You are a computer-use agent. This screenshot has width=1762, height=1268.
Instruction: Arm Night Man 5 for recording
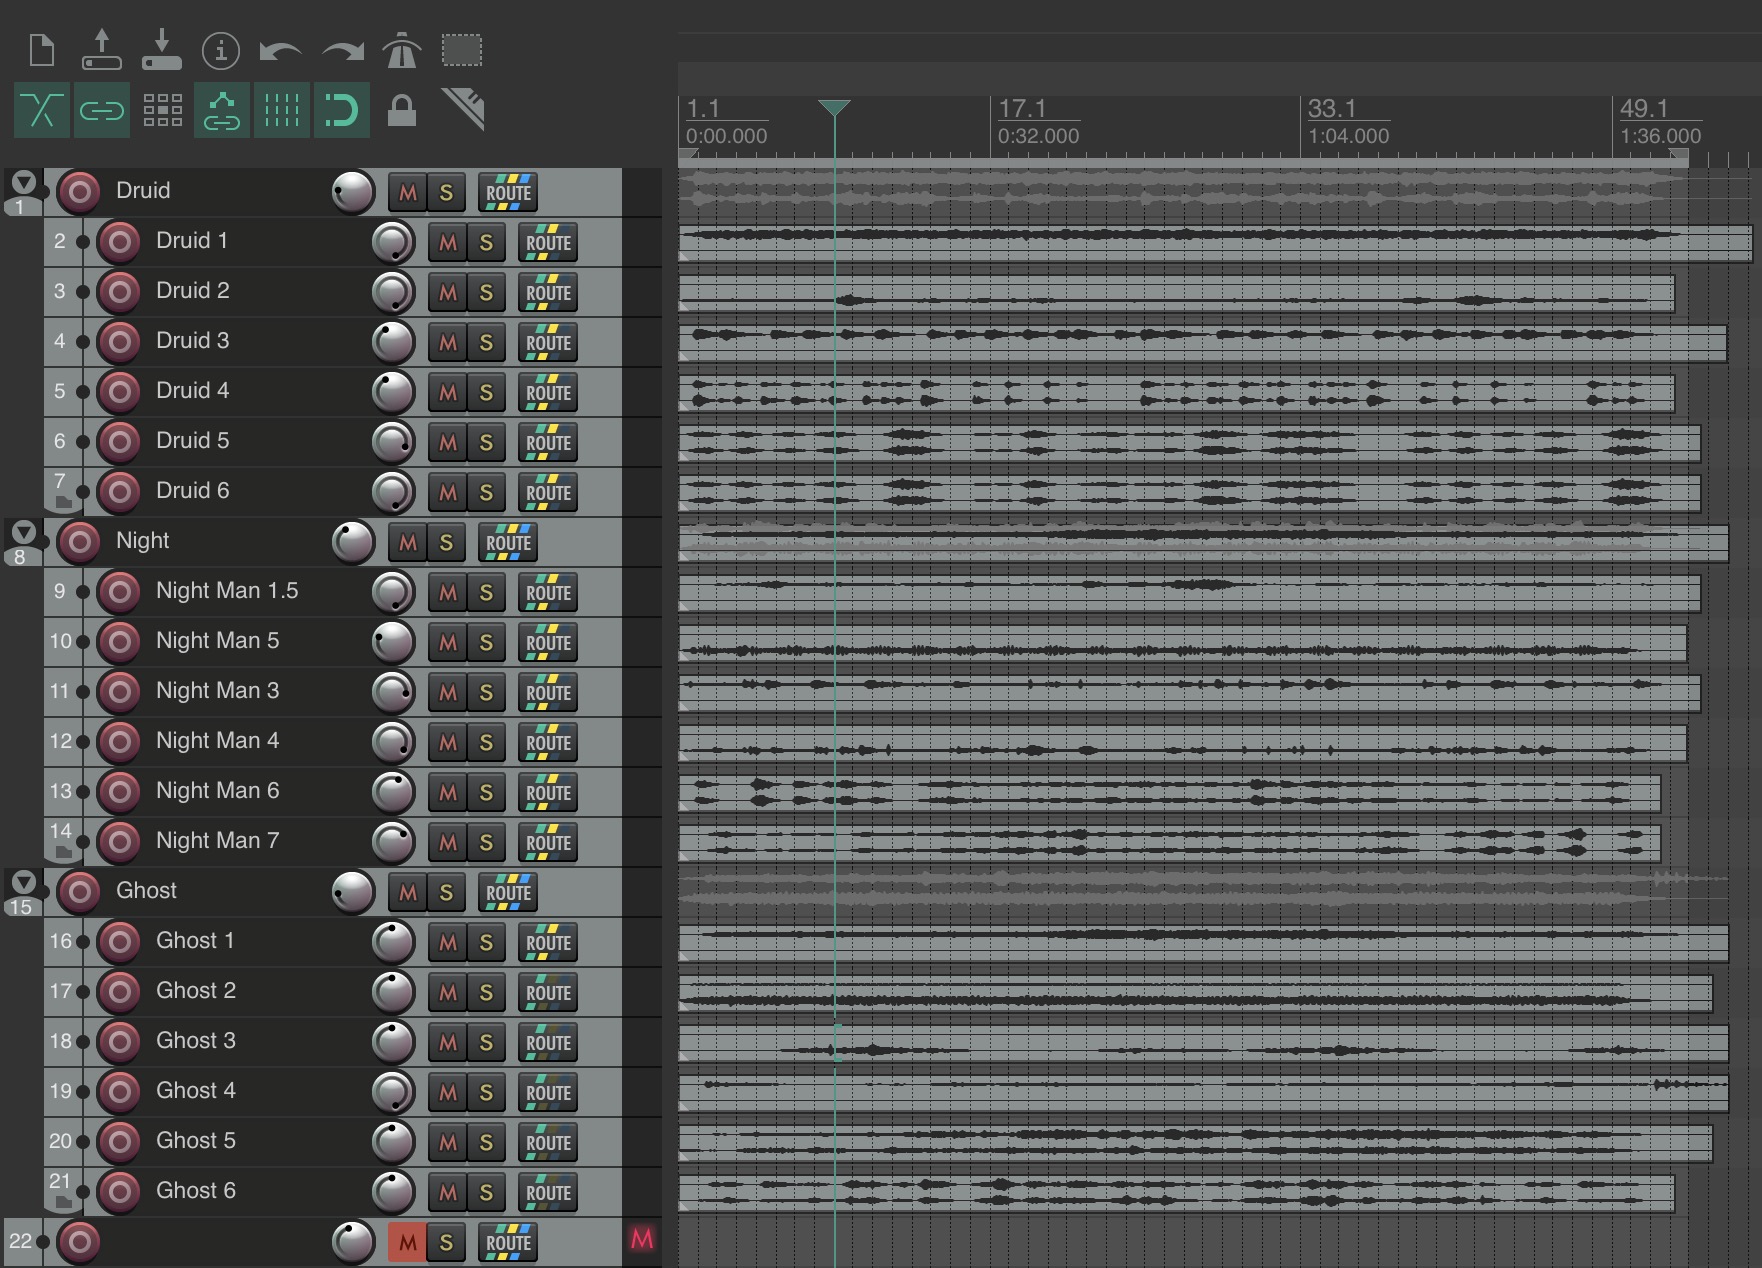pyautogui.click(x=119, y=642)
